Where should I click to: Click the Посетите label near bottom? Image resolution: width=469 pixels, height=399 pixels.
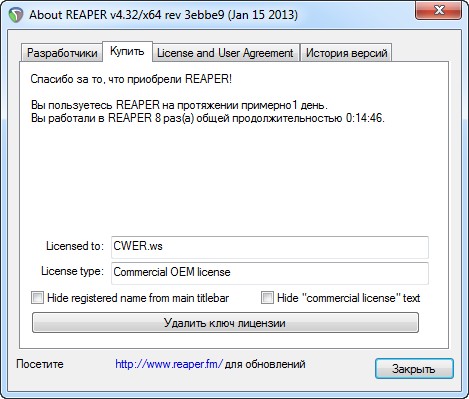pos(40,364)
